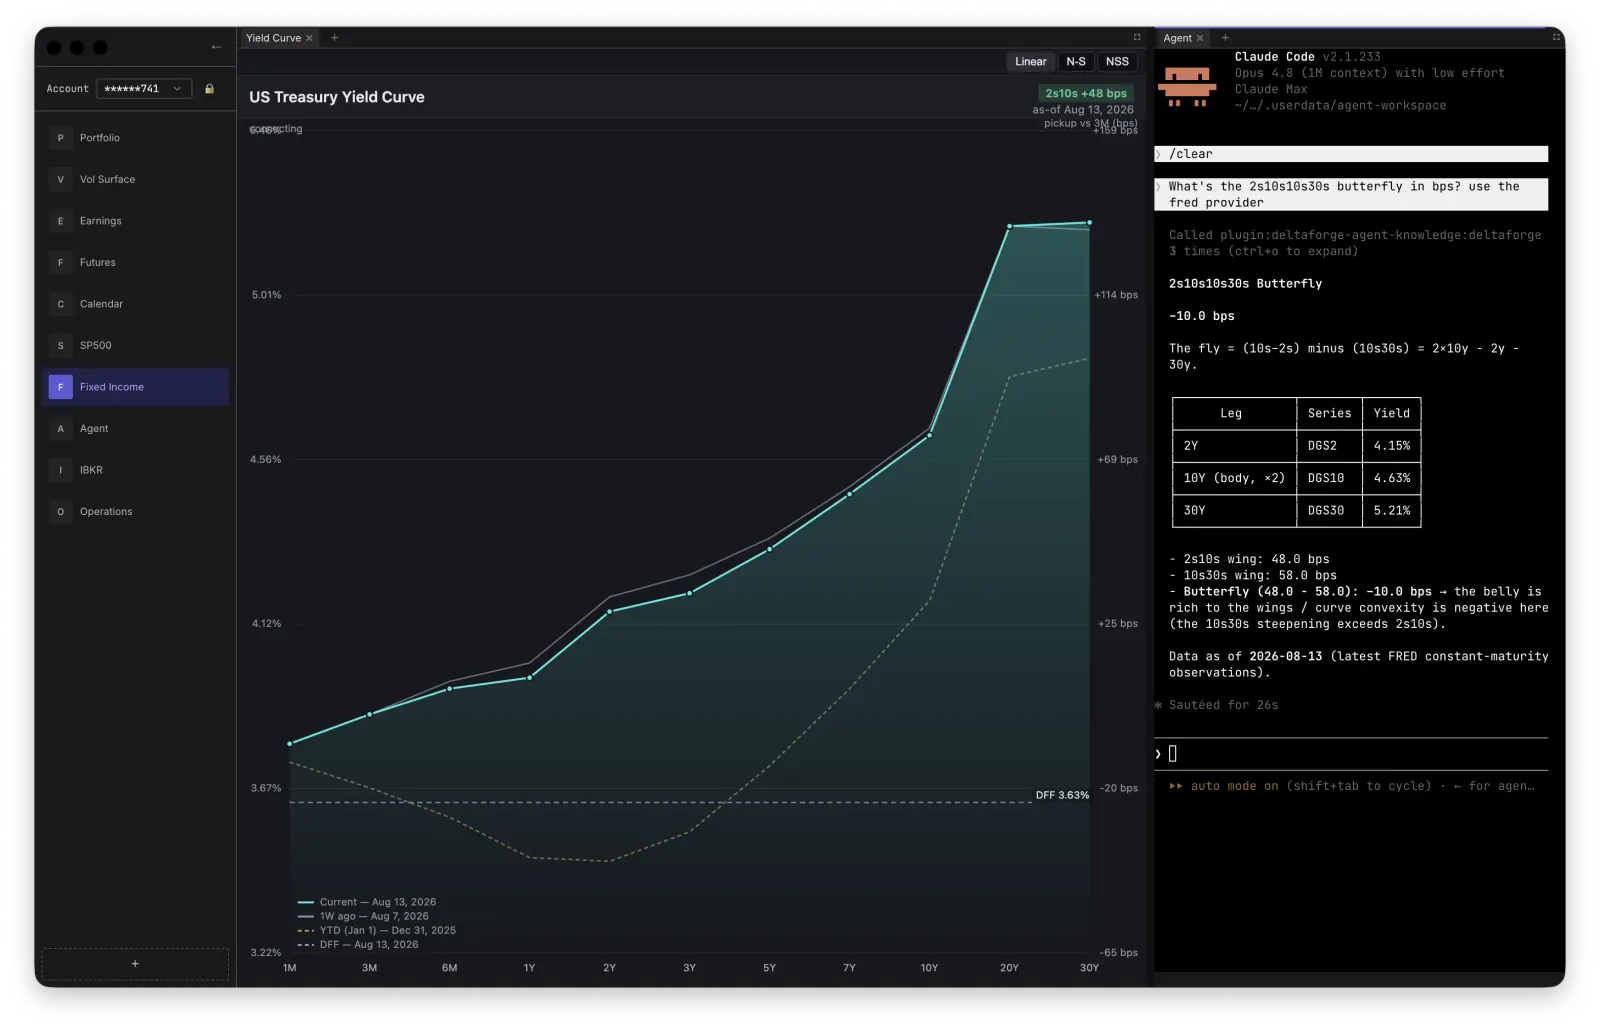
Task: Select the Fixed Income sidebar entry
Action: click(x=137, y=387)
